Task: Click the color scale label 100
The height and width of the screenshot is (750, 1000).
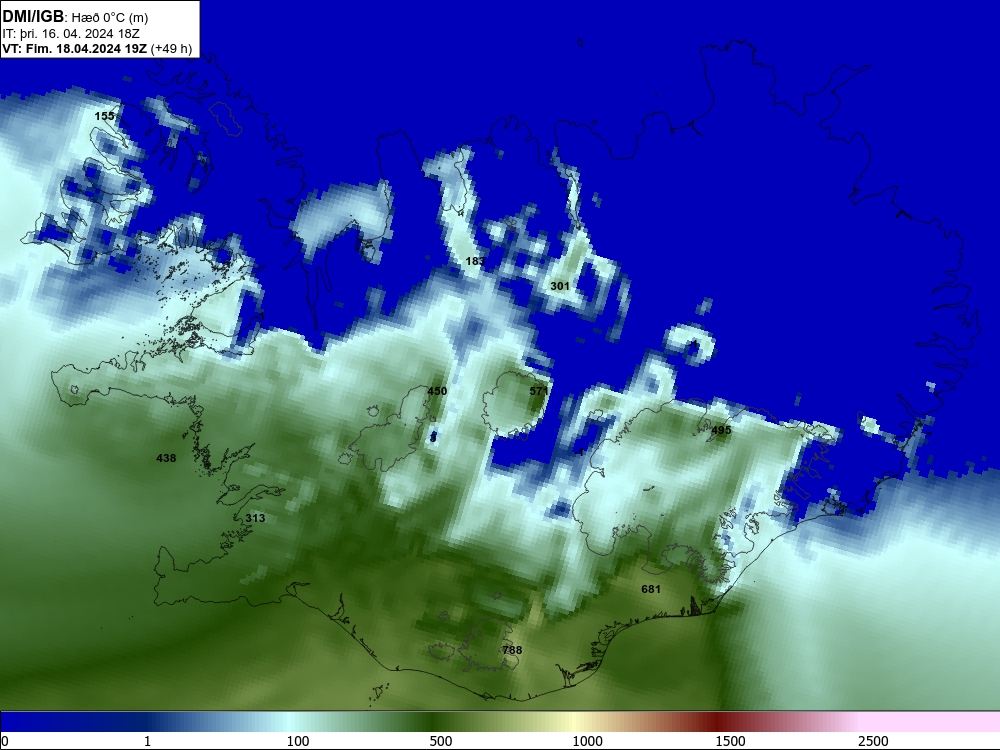Action: 298,741
